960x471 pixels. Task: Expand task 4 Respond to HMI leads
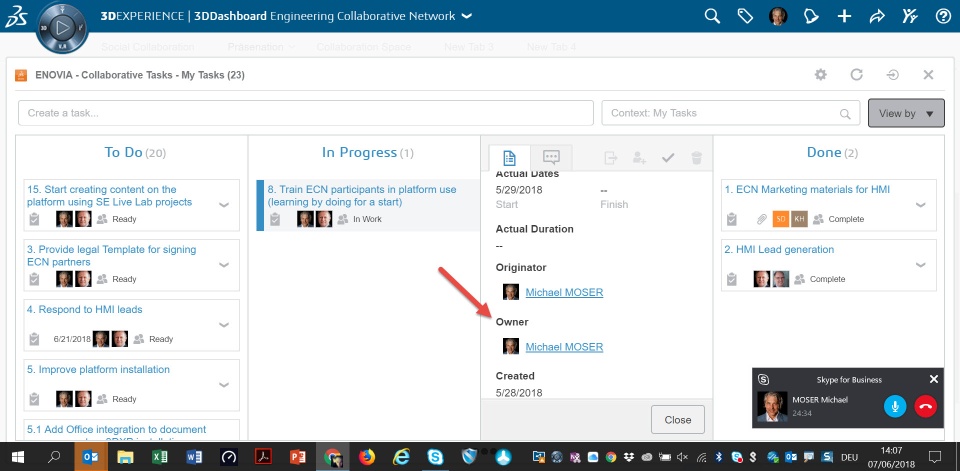pos(224,325)
